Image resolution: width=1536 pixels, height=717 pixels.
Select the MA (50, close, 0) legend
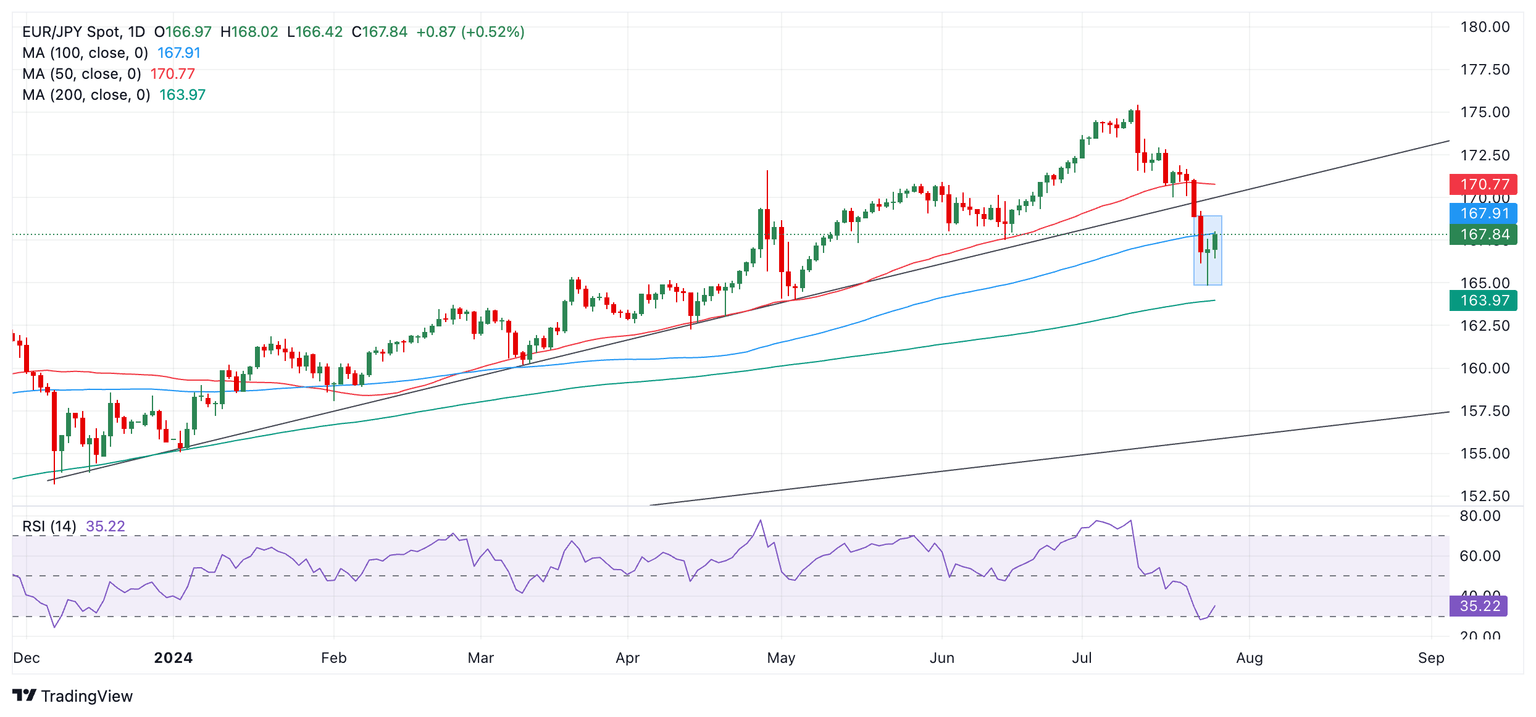[x=84, y=74]
